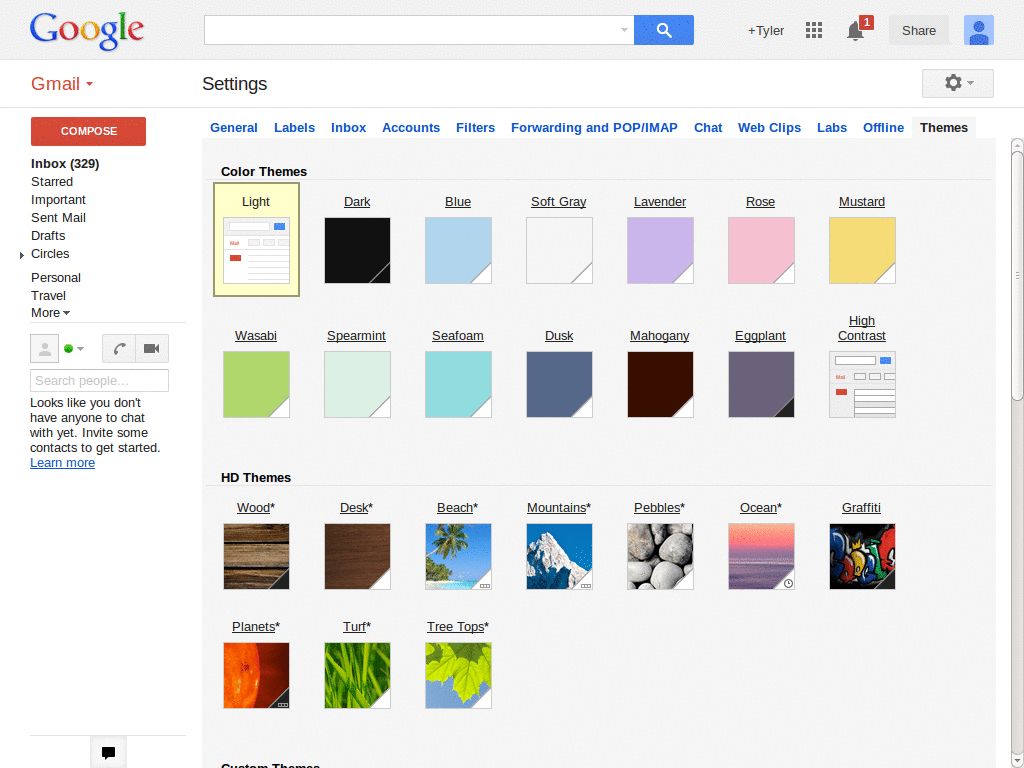Click the Google logo
1024x768 pixels.
(86, 31)
